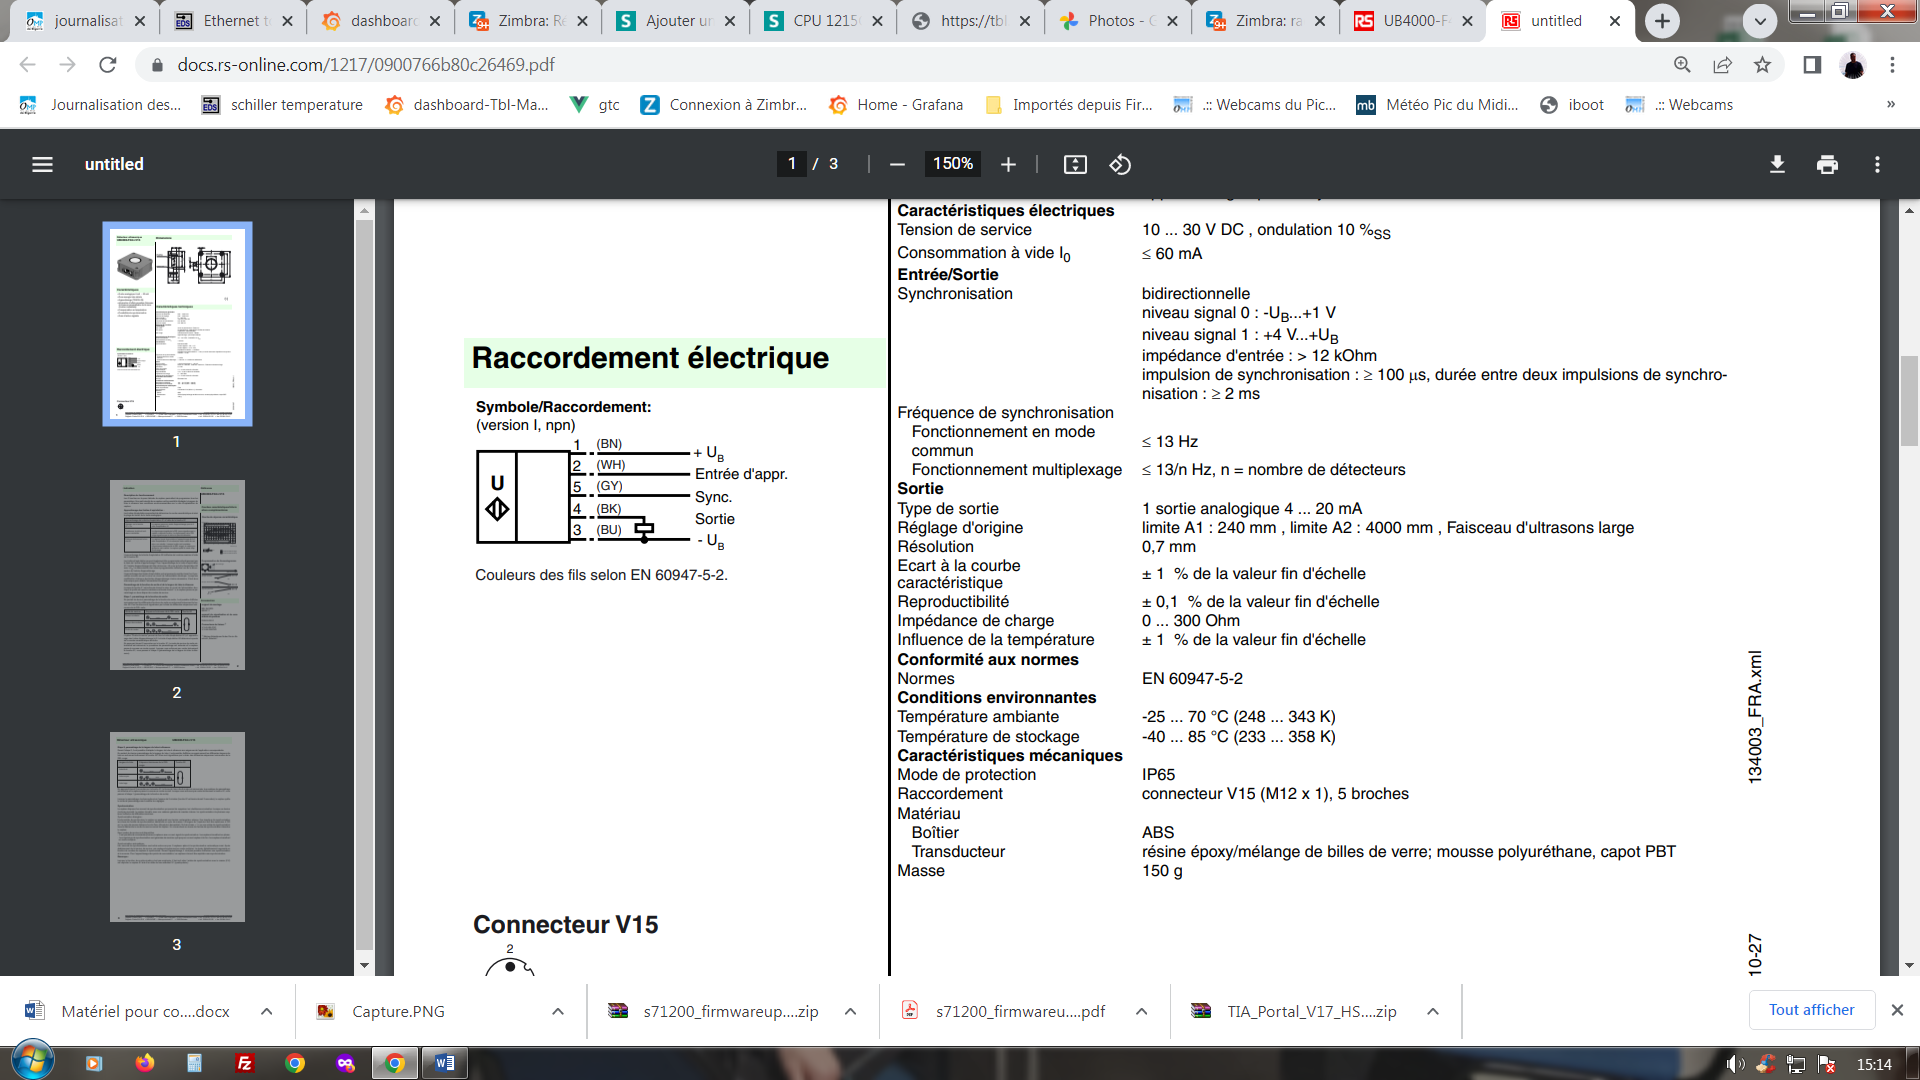1920x1080 pixels.
Task: Print the PDF document
Action: coord(1827,164)
